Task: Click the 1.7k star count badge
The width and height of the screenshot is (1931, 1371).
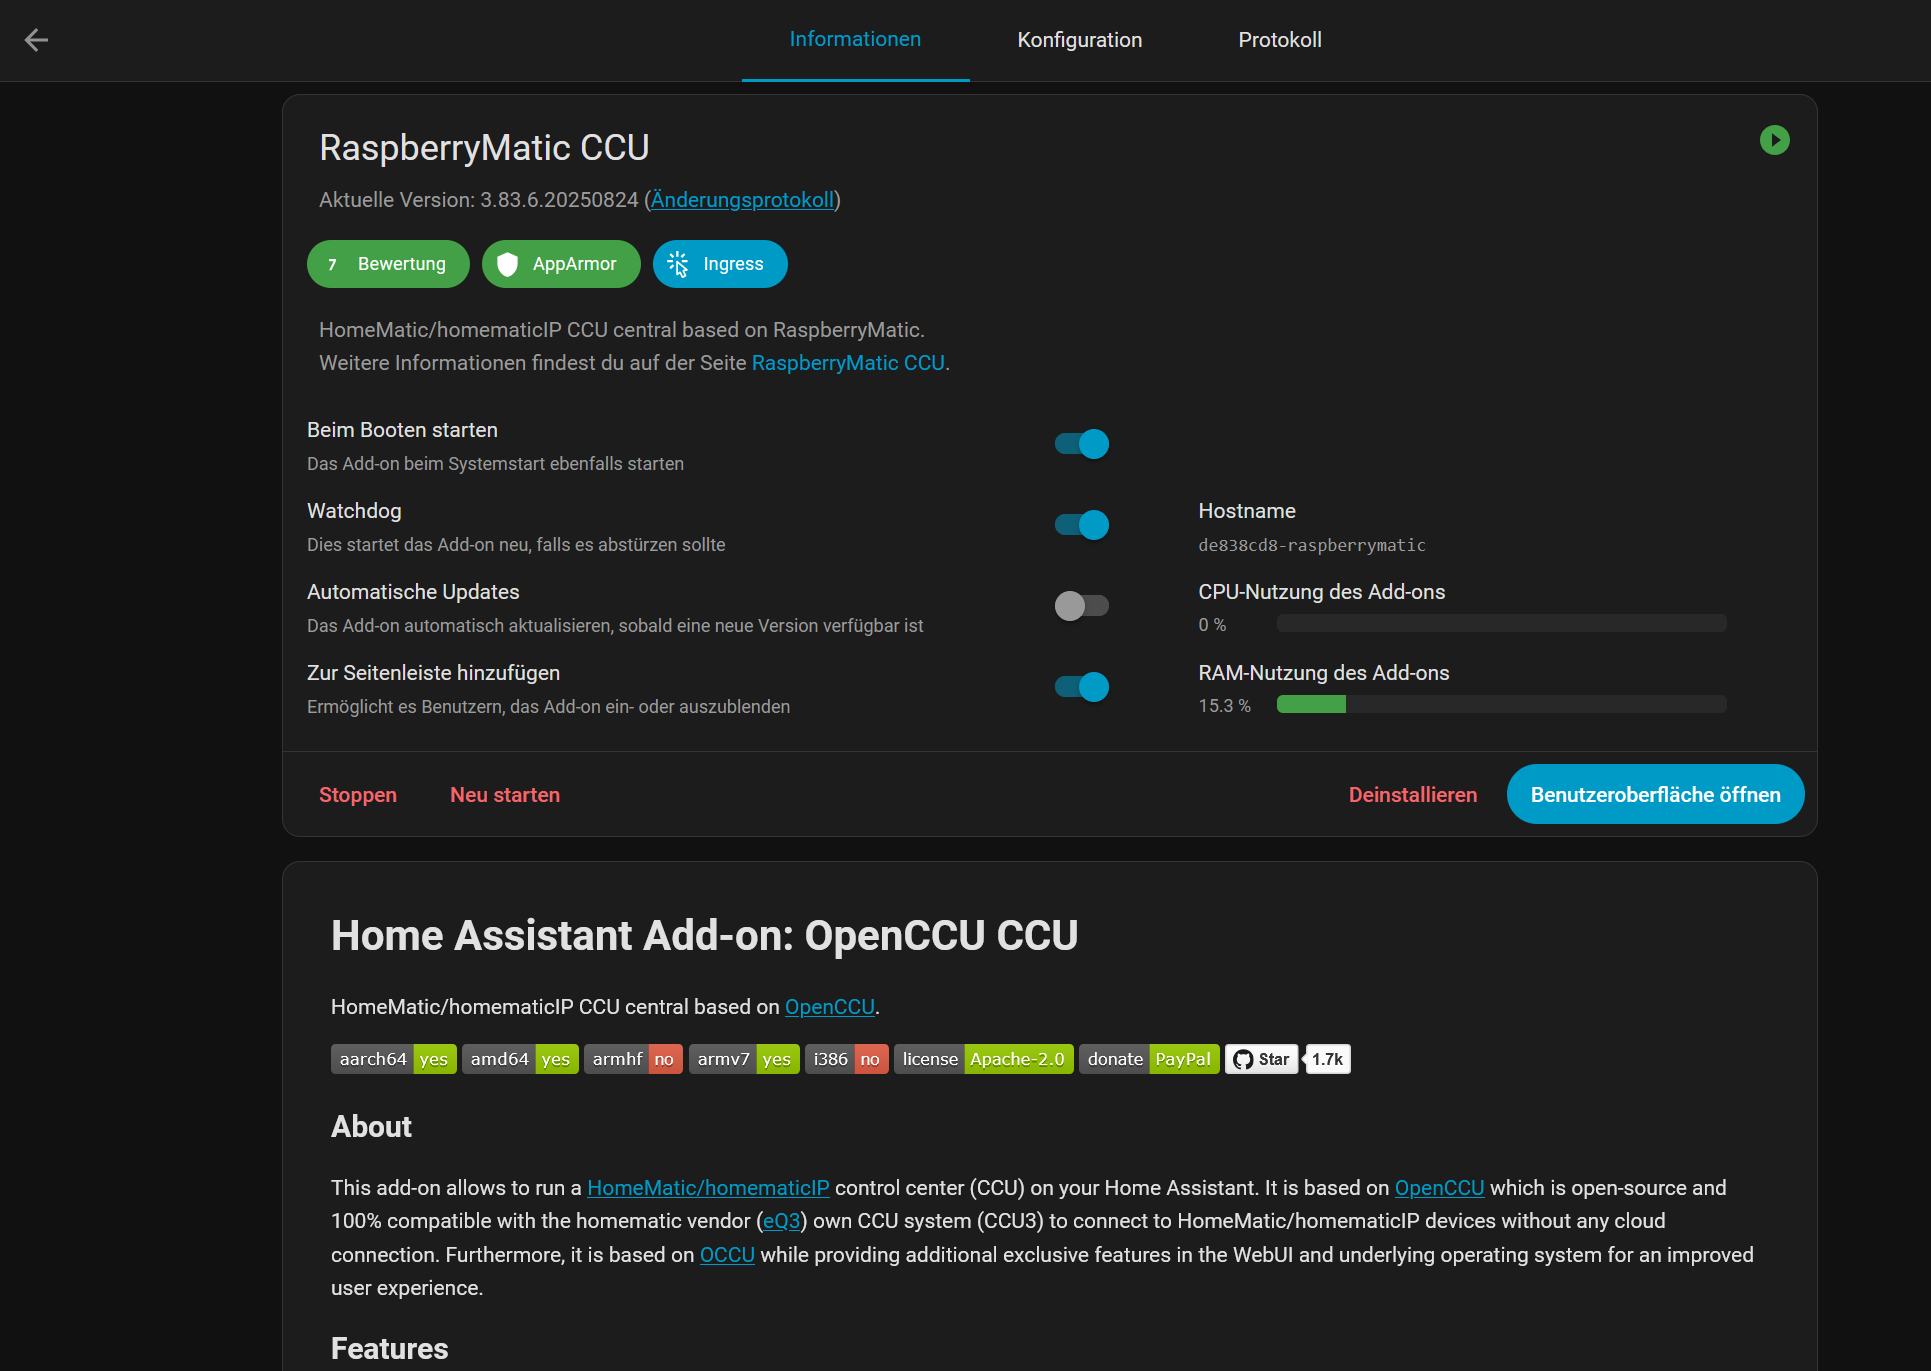Action: 1327,1059
